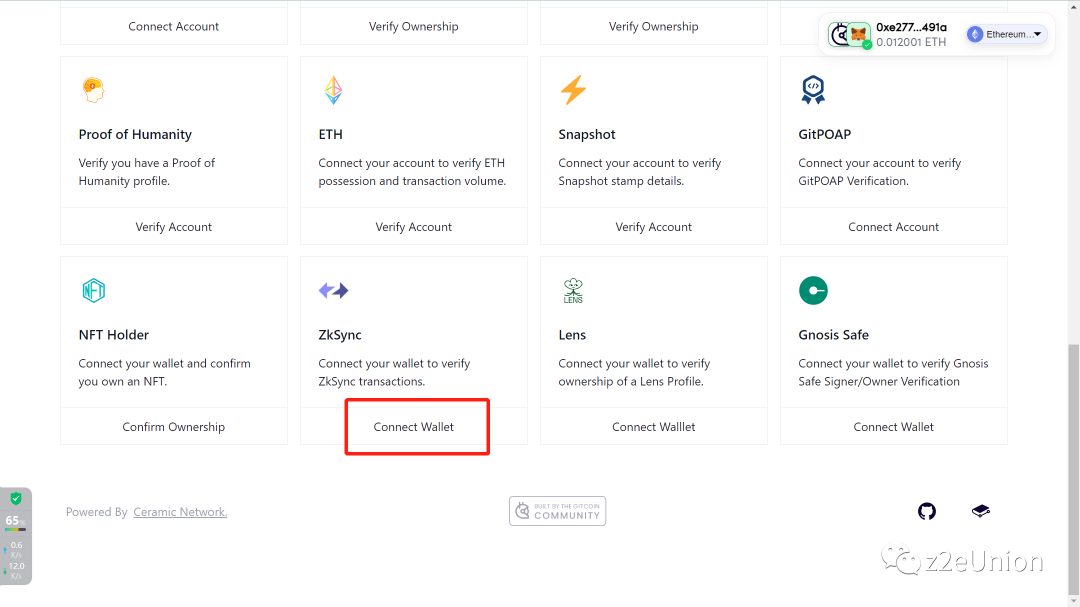Image resolution: width=1080 pixels, height=607 pixels.
Task: Click the Proof of Humanity icon
Action: [92, 90]
